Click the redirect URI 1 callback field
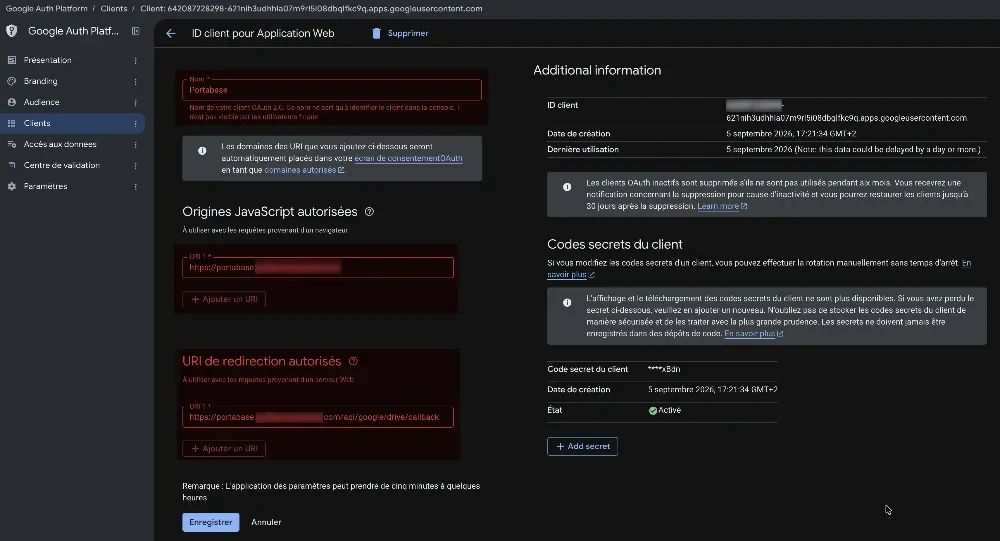Viewport: 1000px width, 541px height. click(318, 417)
